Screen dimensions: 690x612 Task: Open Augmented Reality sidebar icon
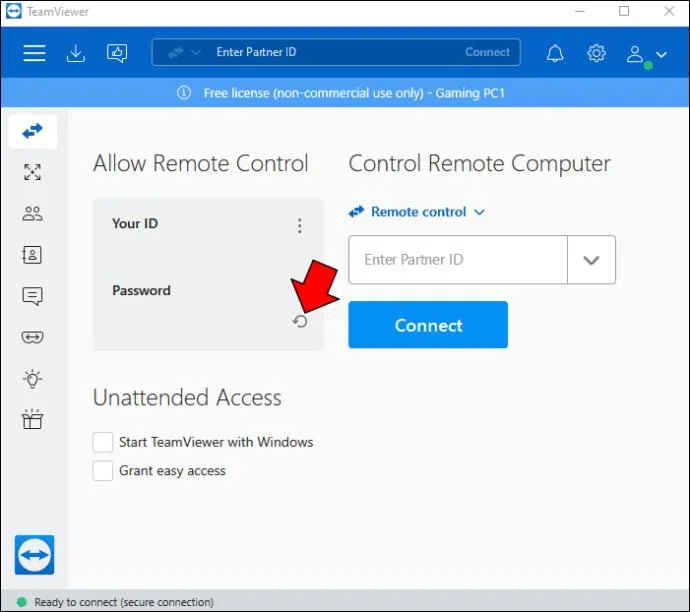(x=33, y=337)
